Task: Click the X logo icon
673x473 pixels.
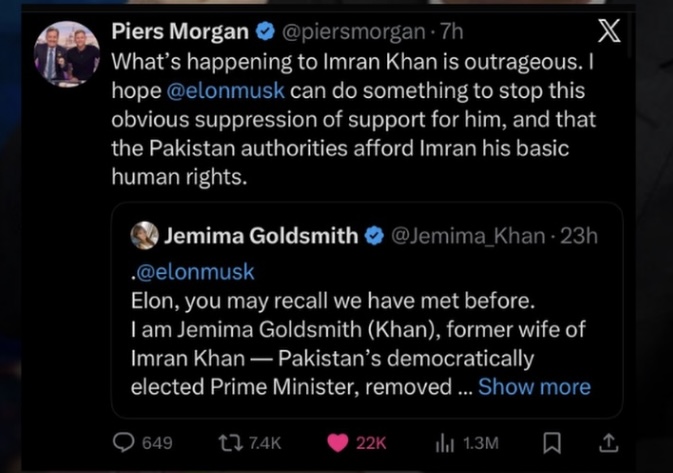Action: point(608,32)
